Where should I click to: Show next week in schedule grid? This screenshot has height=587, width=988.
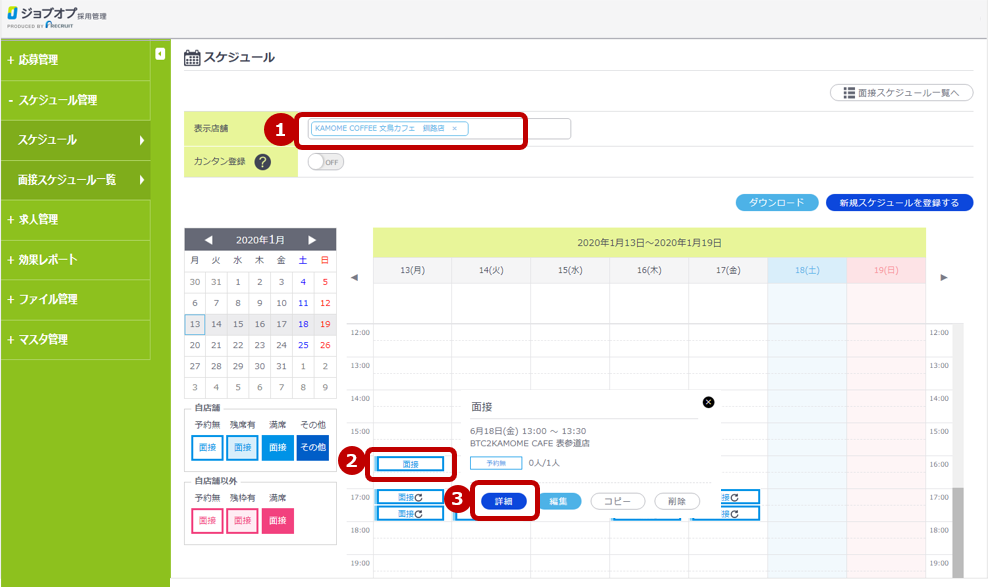coord(944,277)
